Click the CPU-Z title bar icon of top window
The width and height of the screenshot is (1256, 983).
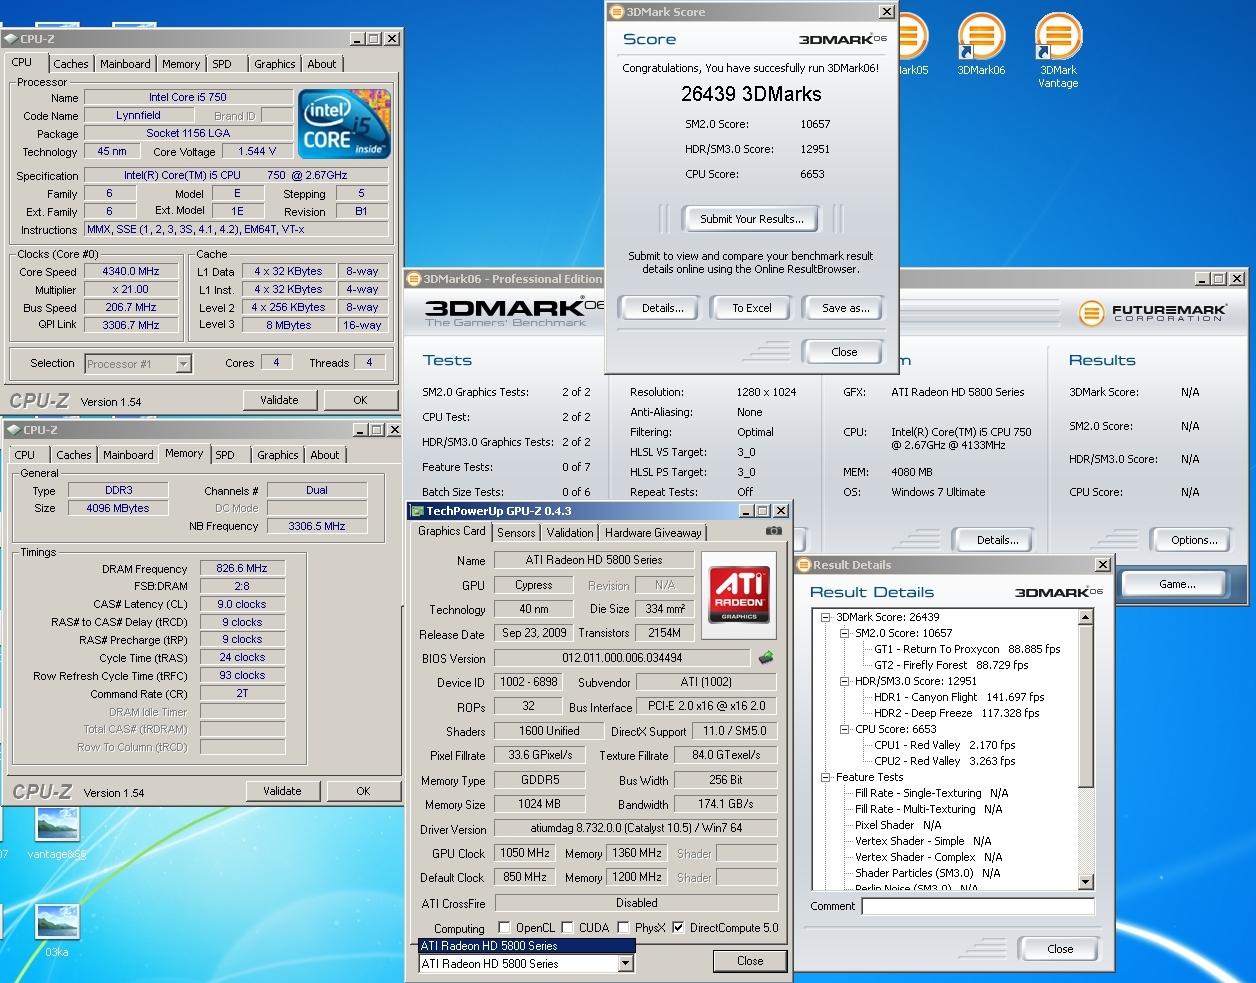(11, 39)
